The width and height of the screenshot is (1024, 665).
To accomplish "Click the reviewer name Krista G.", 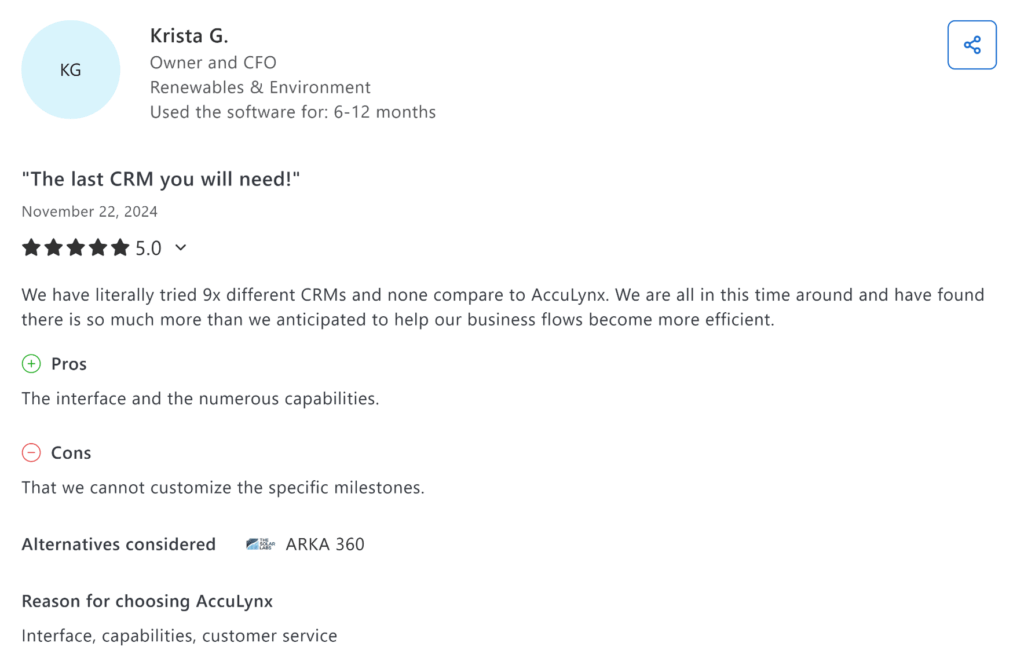I will point(189,34).
